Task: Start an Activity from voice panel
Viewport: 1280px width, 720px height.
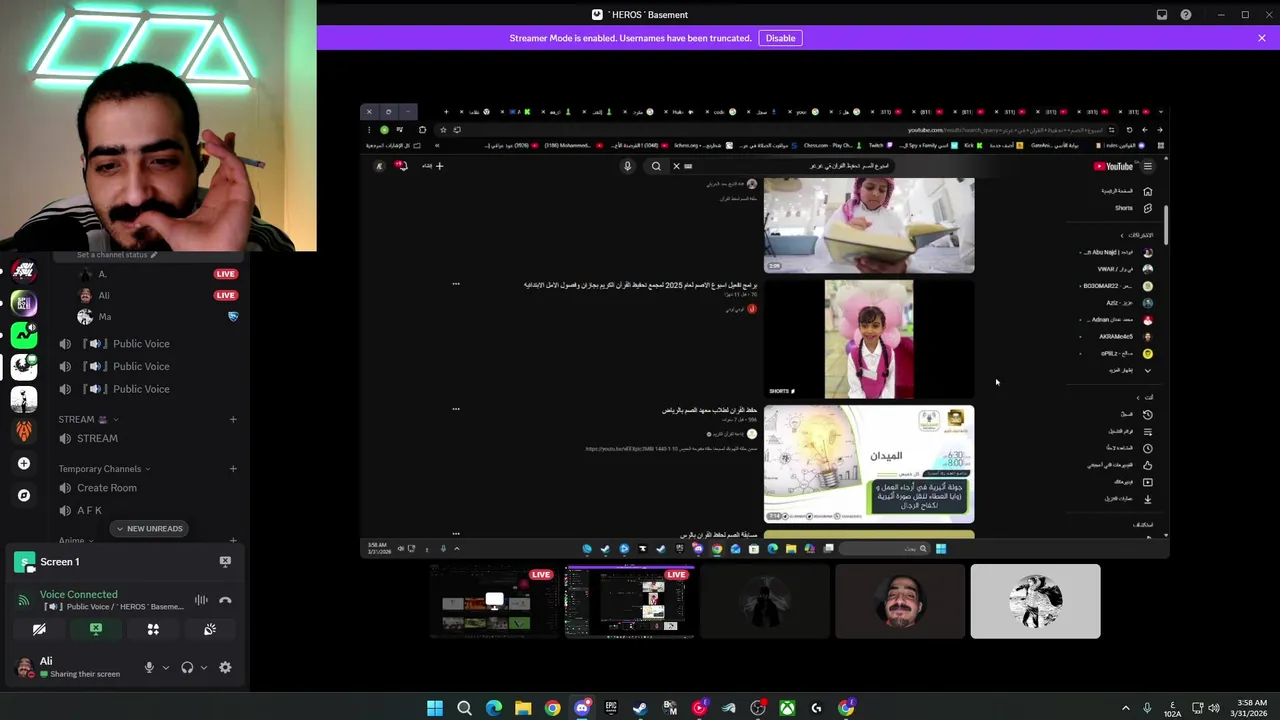Action: click(x=153, y=629)
